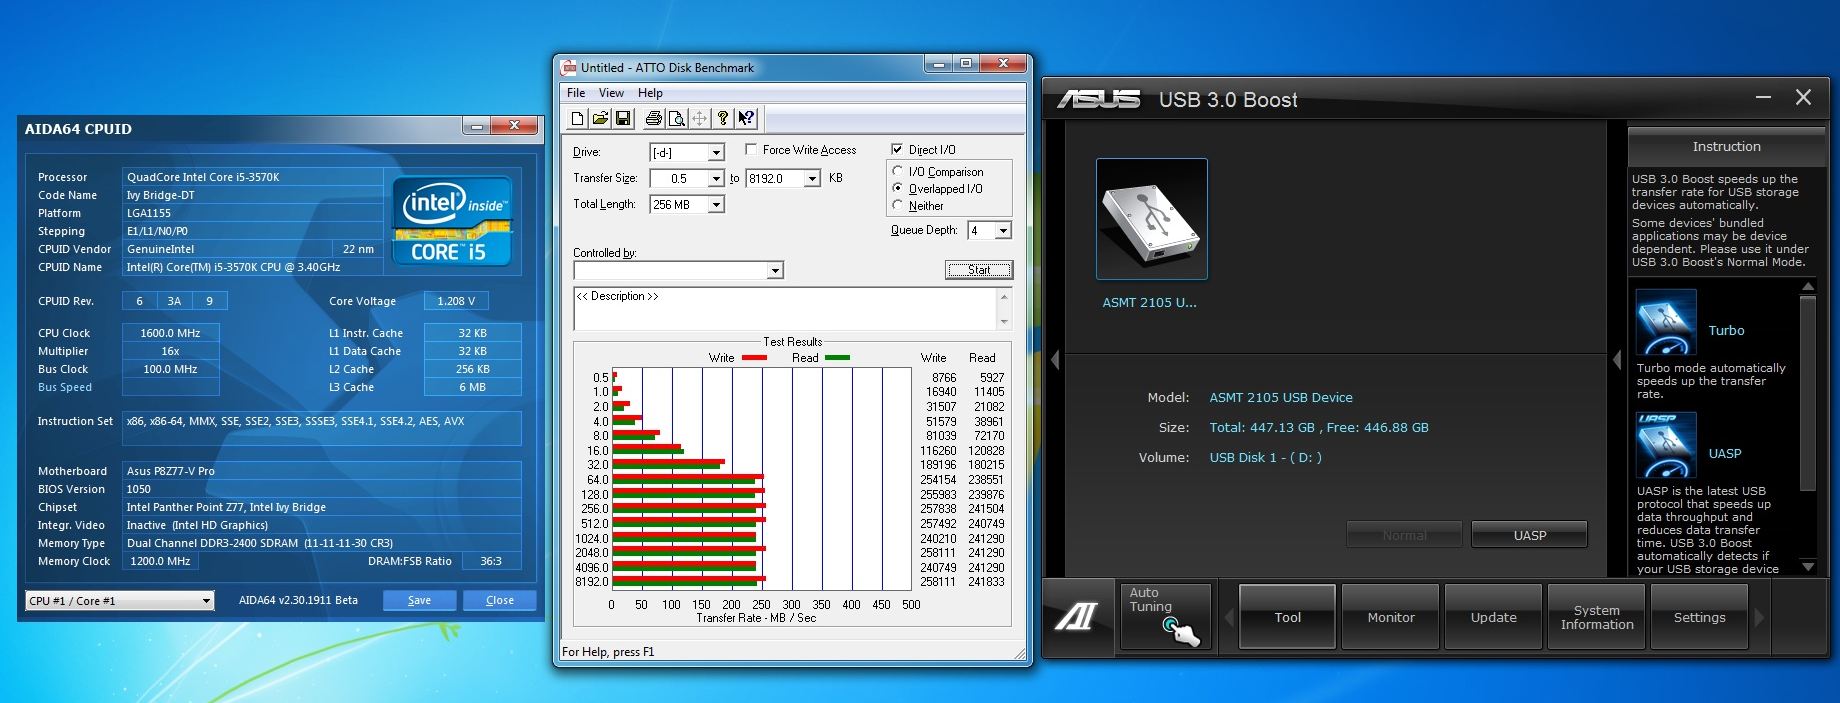
Task: Select the I/O Comparison radio button
Action: [897, 172]
